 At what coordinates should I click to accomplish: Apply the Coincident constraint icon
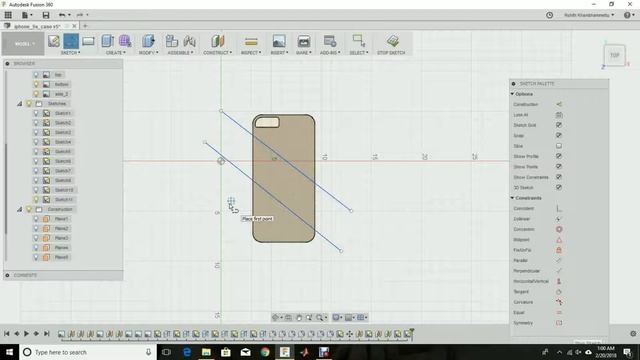point(559,209)
